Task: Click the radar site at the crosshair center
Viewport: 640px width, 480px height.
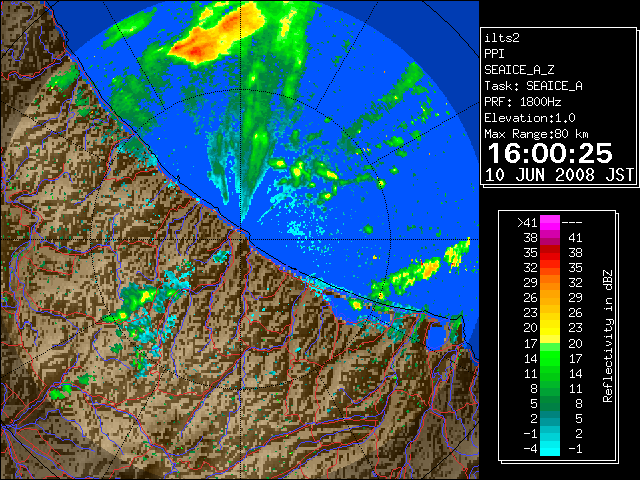Action: [242, 239]
